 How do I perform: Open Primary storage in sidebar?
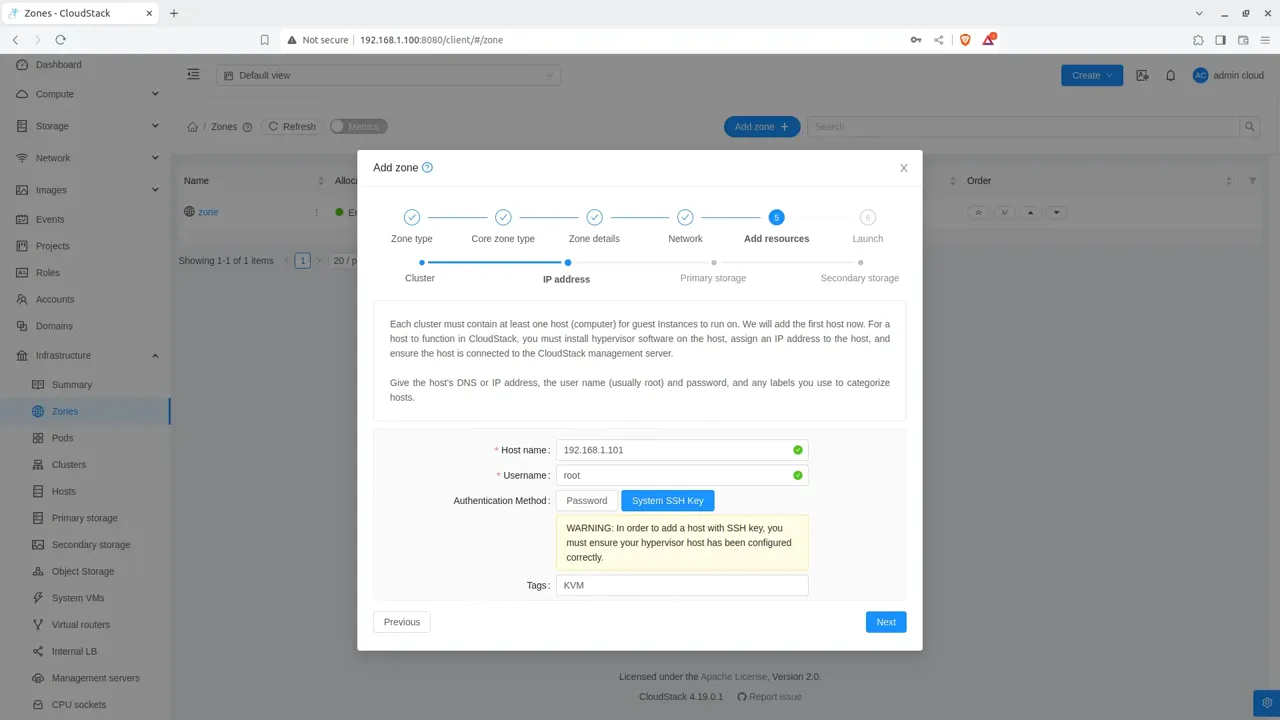[x=85, y=518]
